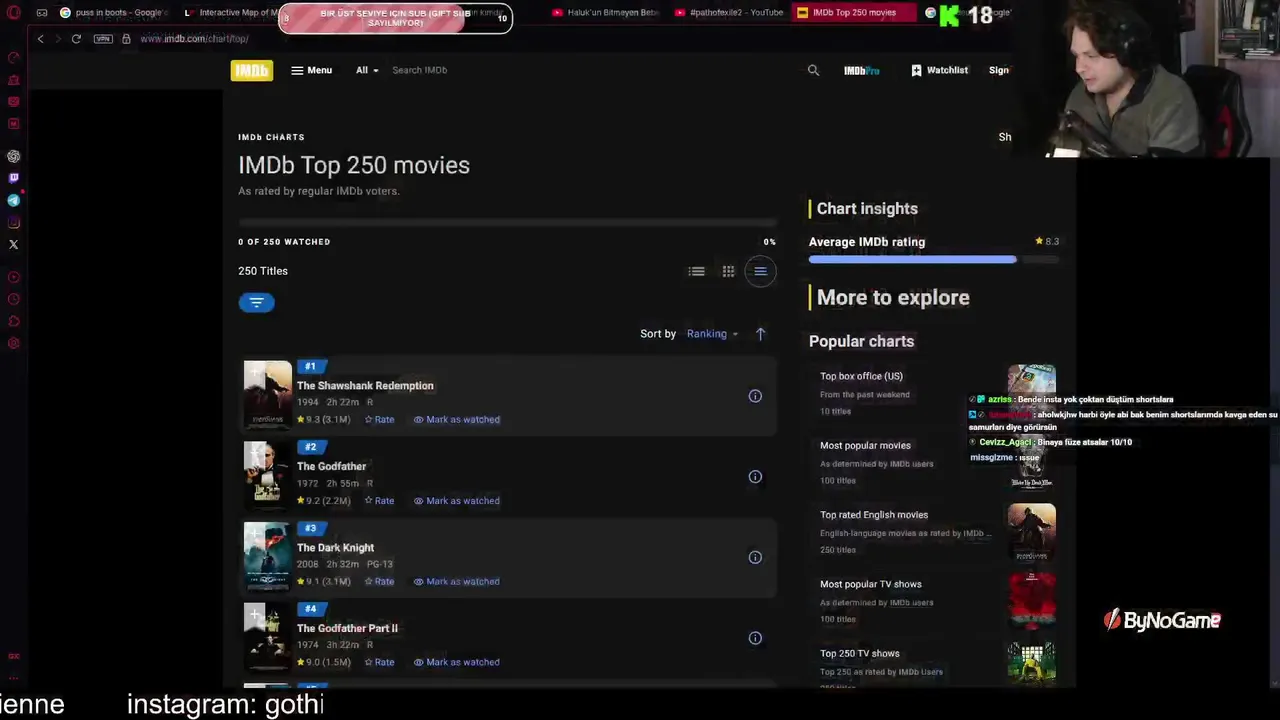
Task: Show info for The Godfather
Action: click(755, 477)
